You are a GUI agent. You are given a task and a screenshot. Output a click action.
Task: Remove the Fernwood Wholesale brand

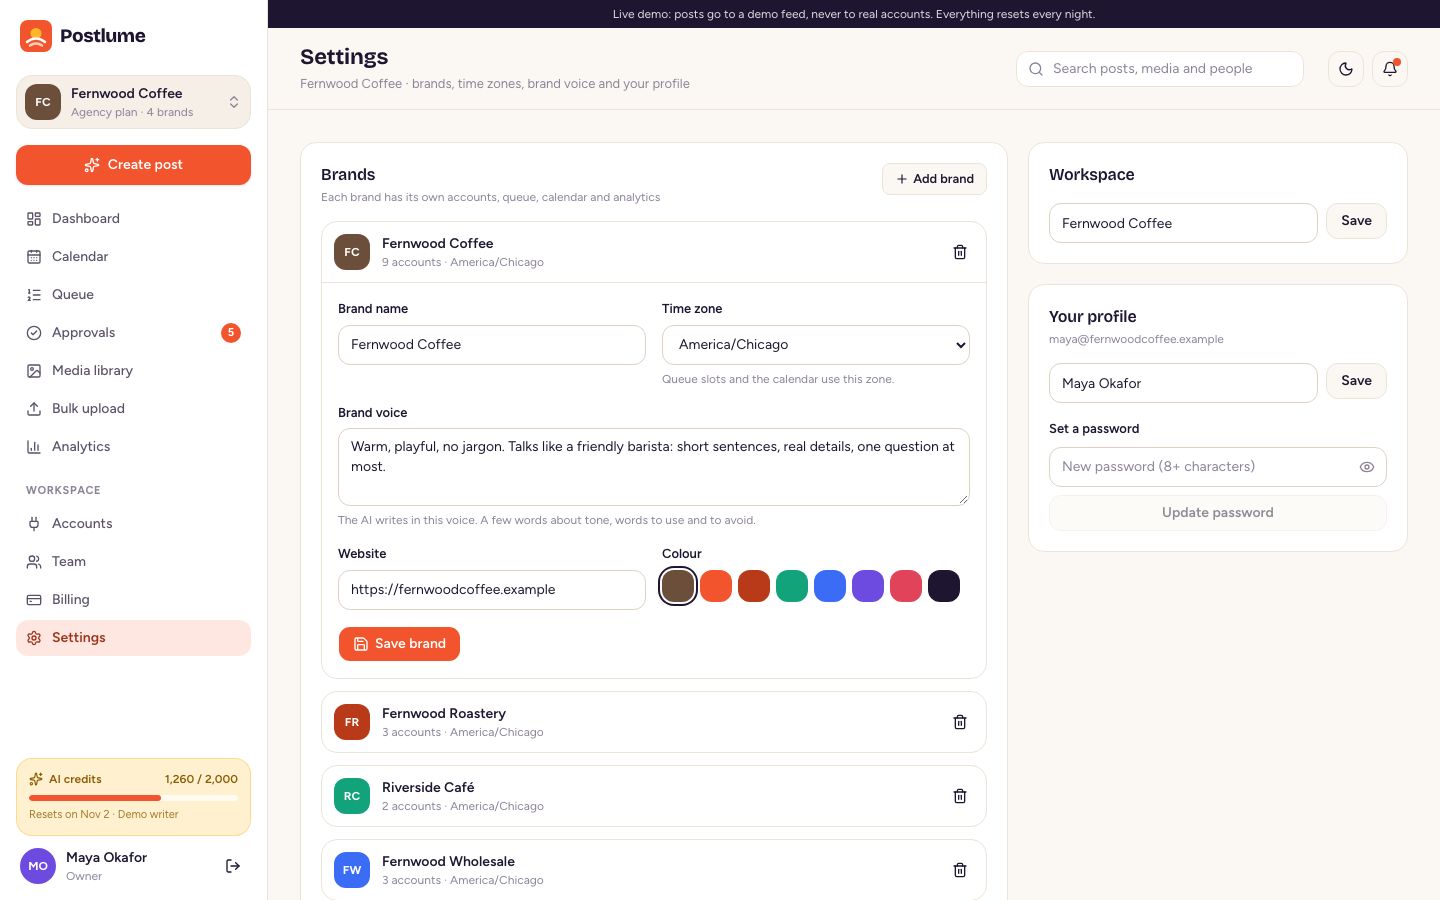point(960,870)
